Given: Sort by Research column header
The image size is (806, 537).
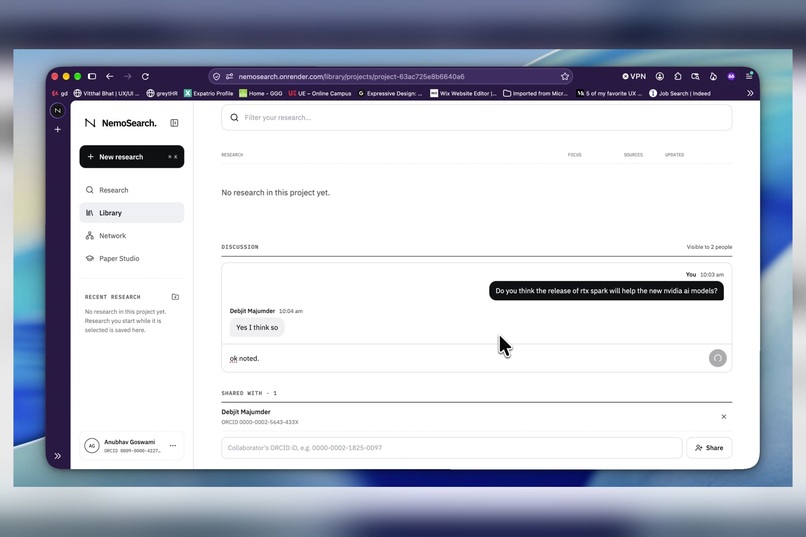Looking at the screenshot, I should pos(232,155).
